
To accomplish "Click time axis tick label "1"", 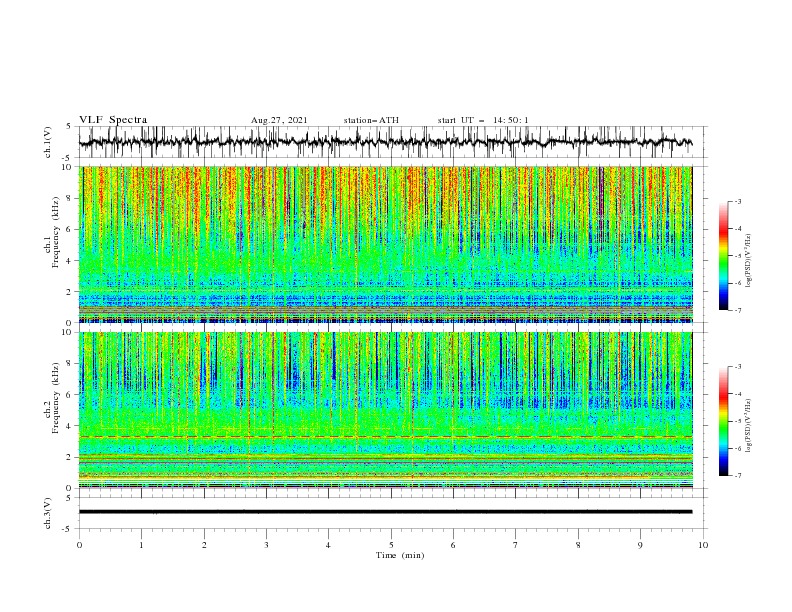I will coord(141,545).
